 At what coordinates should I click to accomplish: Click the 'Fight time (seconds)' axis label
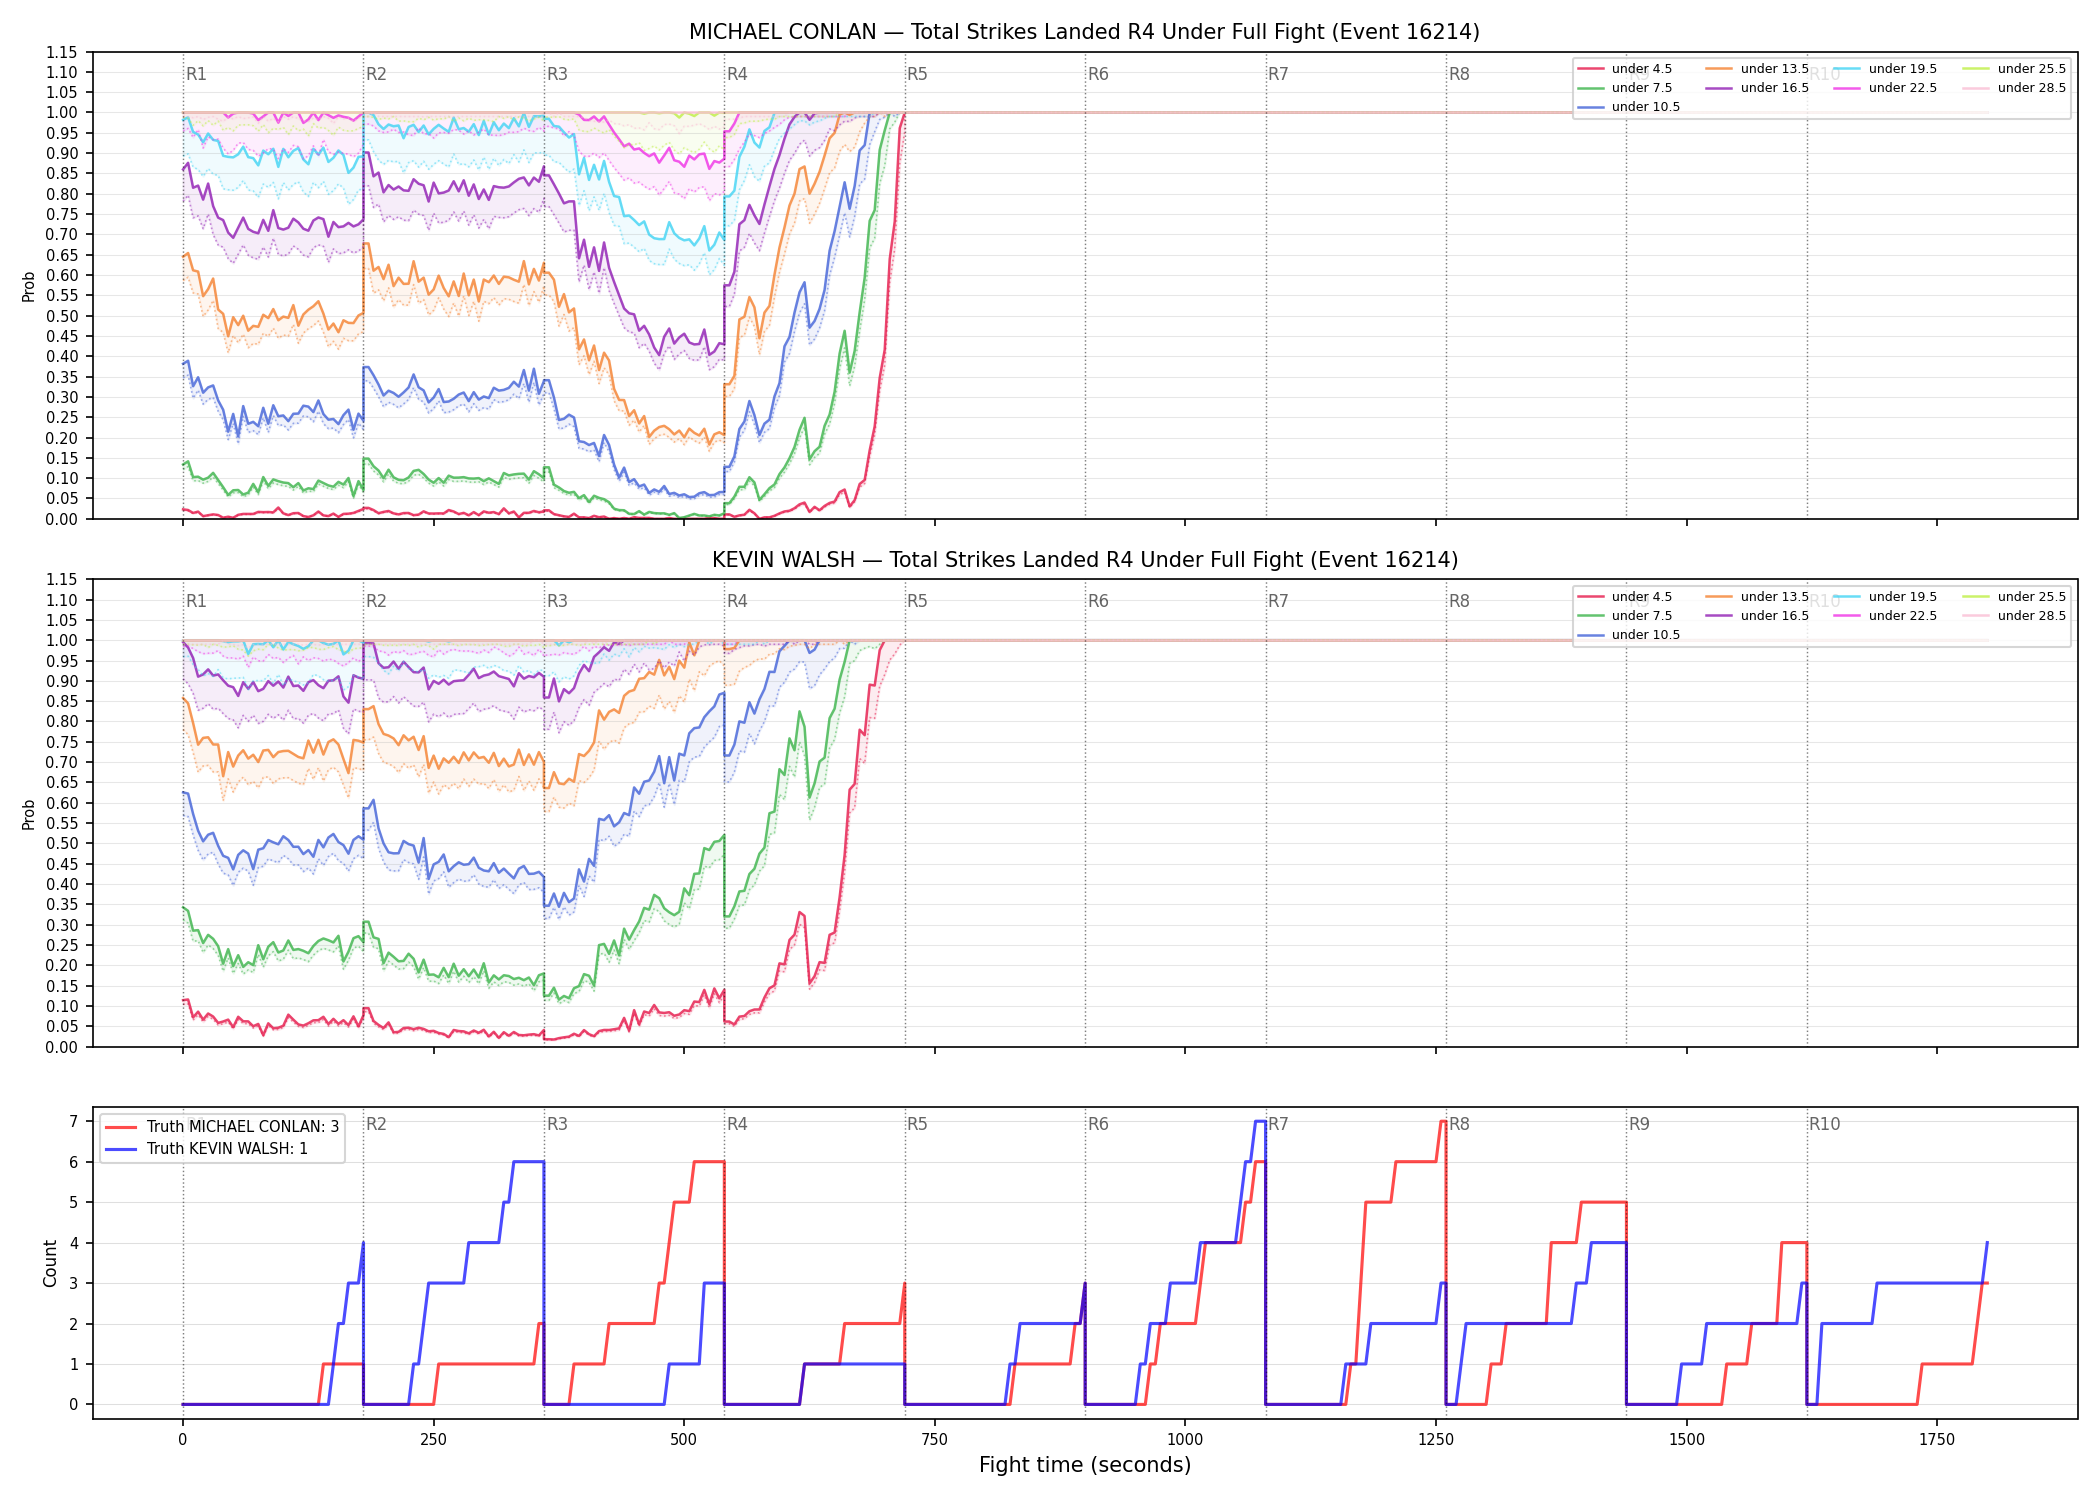1085,1465
